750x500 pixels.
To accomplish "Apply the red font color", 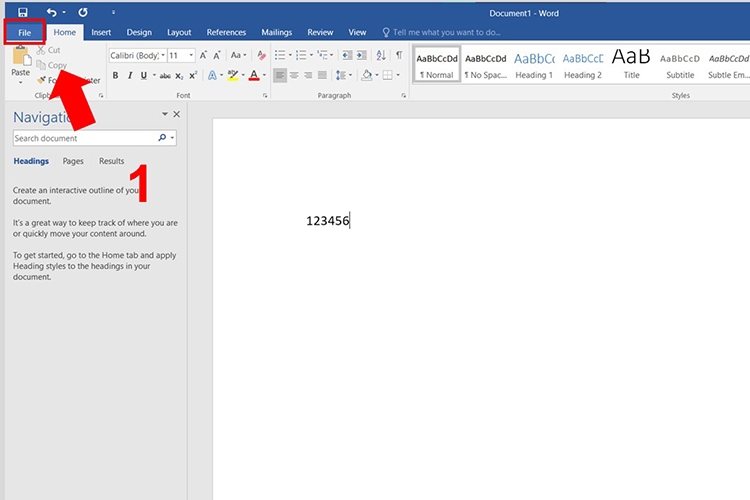I will (254, 75).
